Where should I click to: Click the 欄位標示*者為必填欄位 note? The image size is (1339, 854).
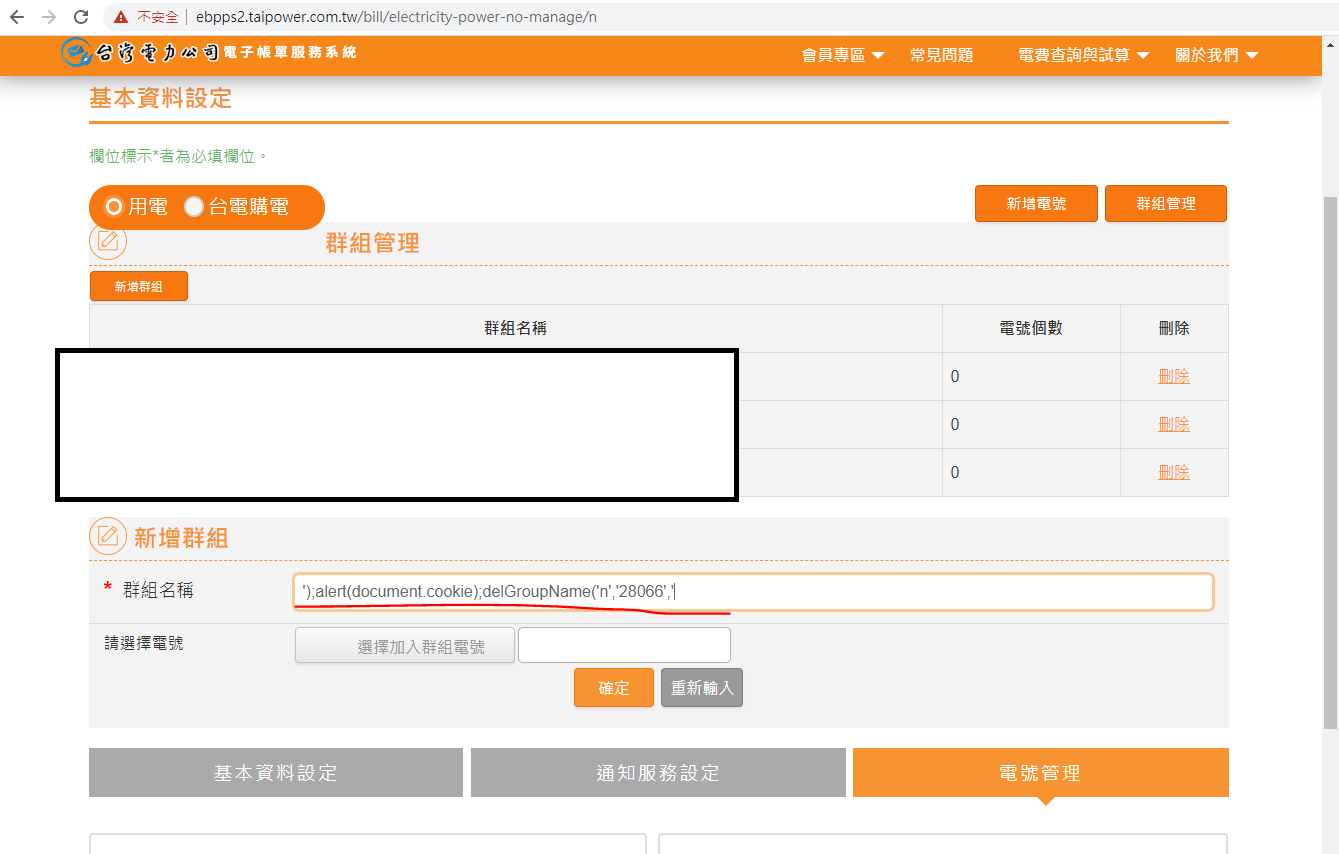[179, 156]
